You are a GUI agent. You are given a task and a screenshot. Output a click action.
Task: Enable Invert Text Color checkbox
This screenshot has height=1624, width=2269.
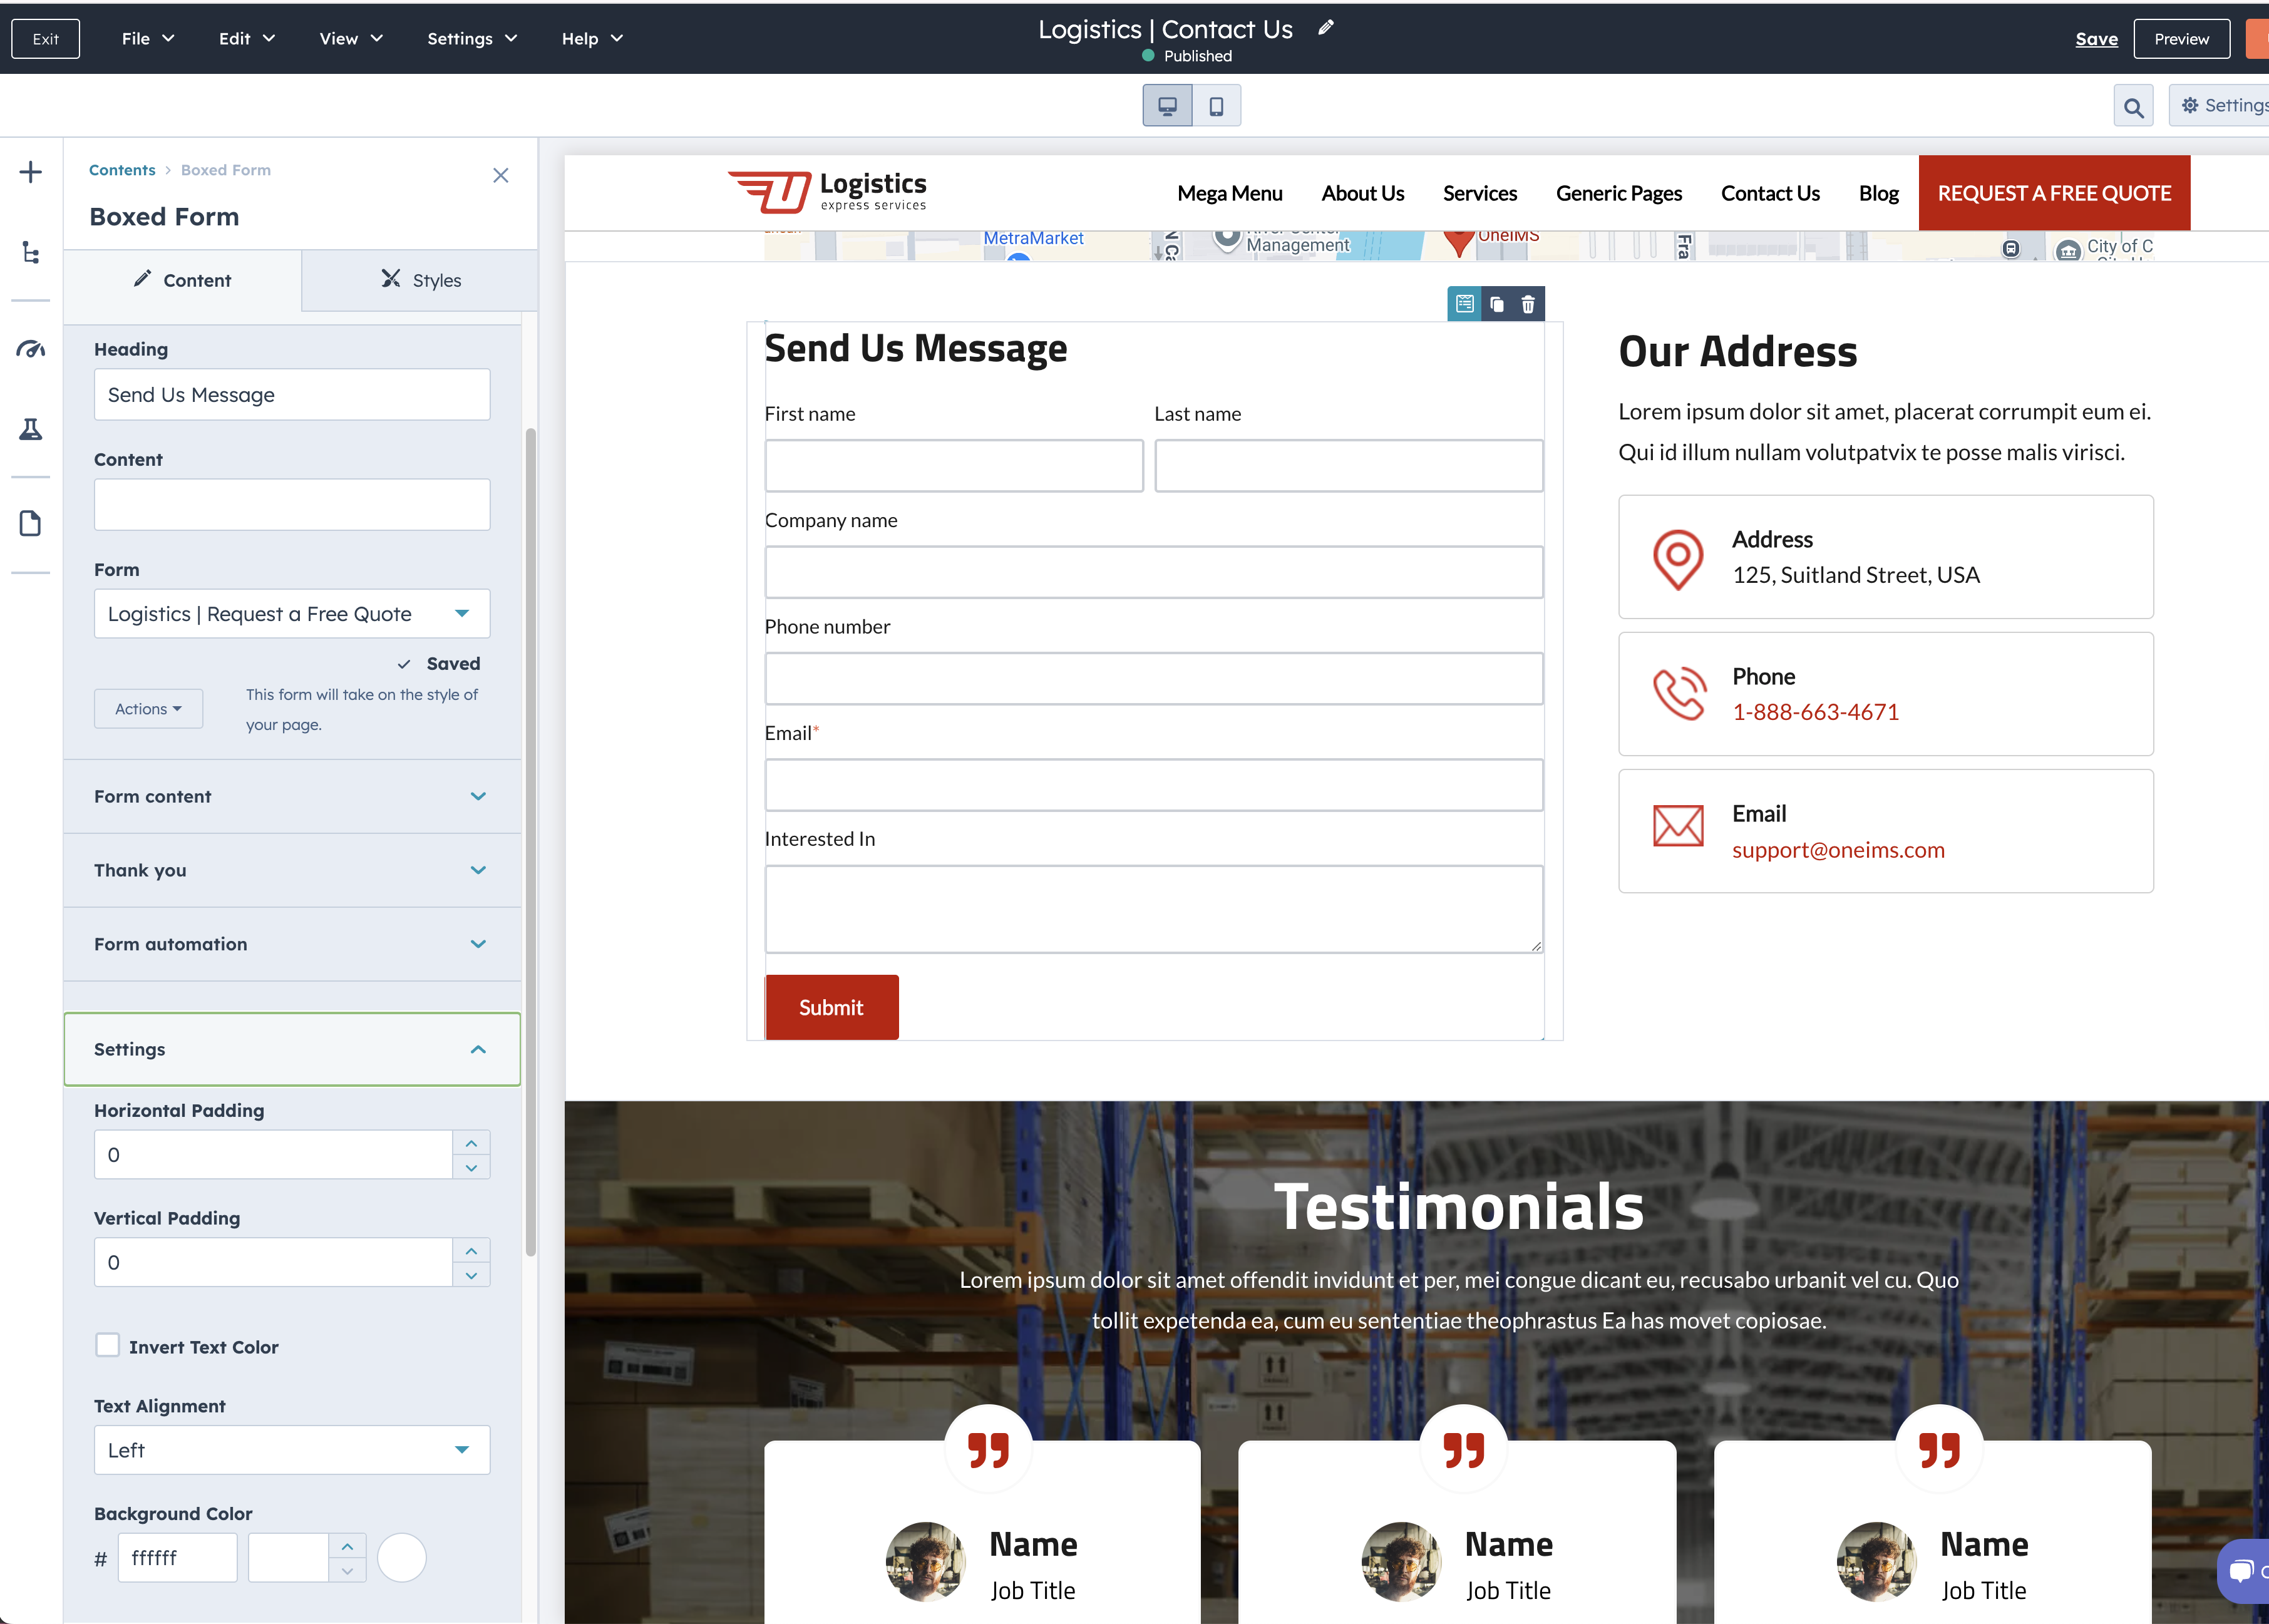click(107, 1345)
